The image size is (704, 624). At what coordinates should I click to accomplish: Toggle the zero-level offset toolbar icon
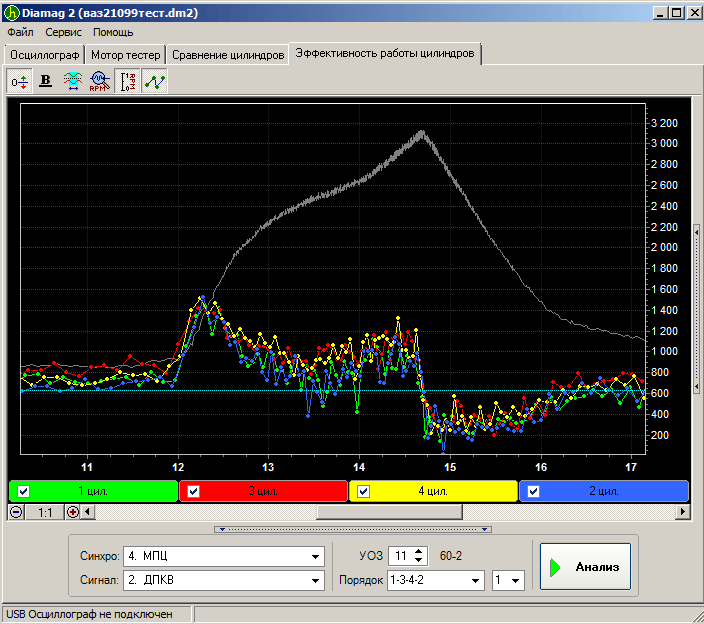point(19,81)
